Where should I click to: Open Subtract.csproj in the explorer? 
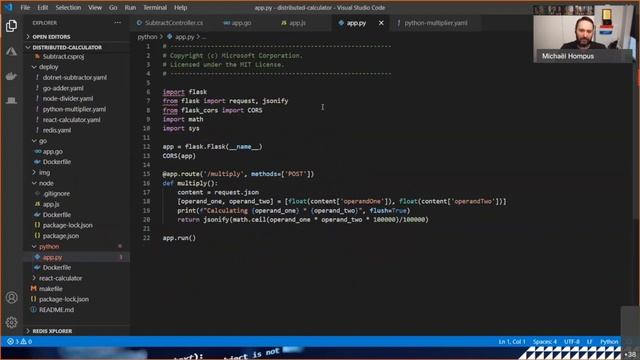coord(63,56)
